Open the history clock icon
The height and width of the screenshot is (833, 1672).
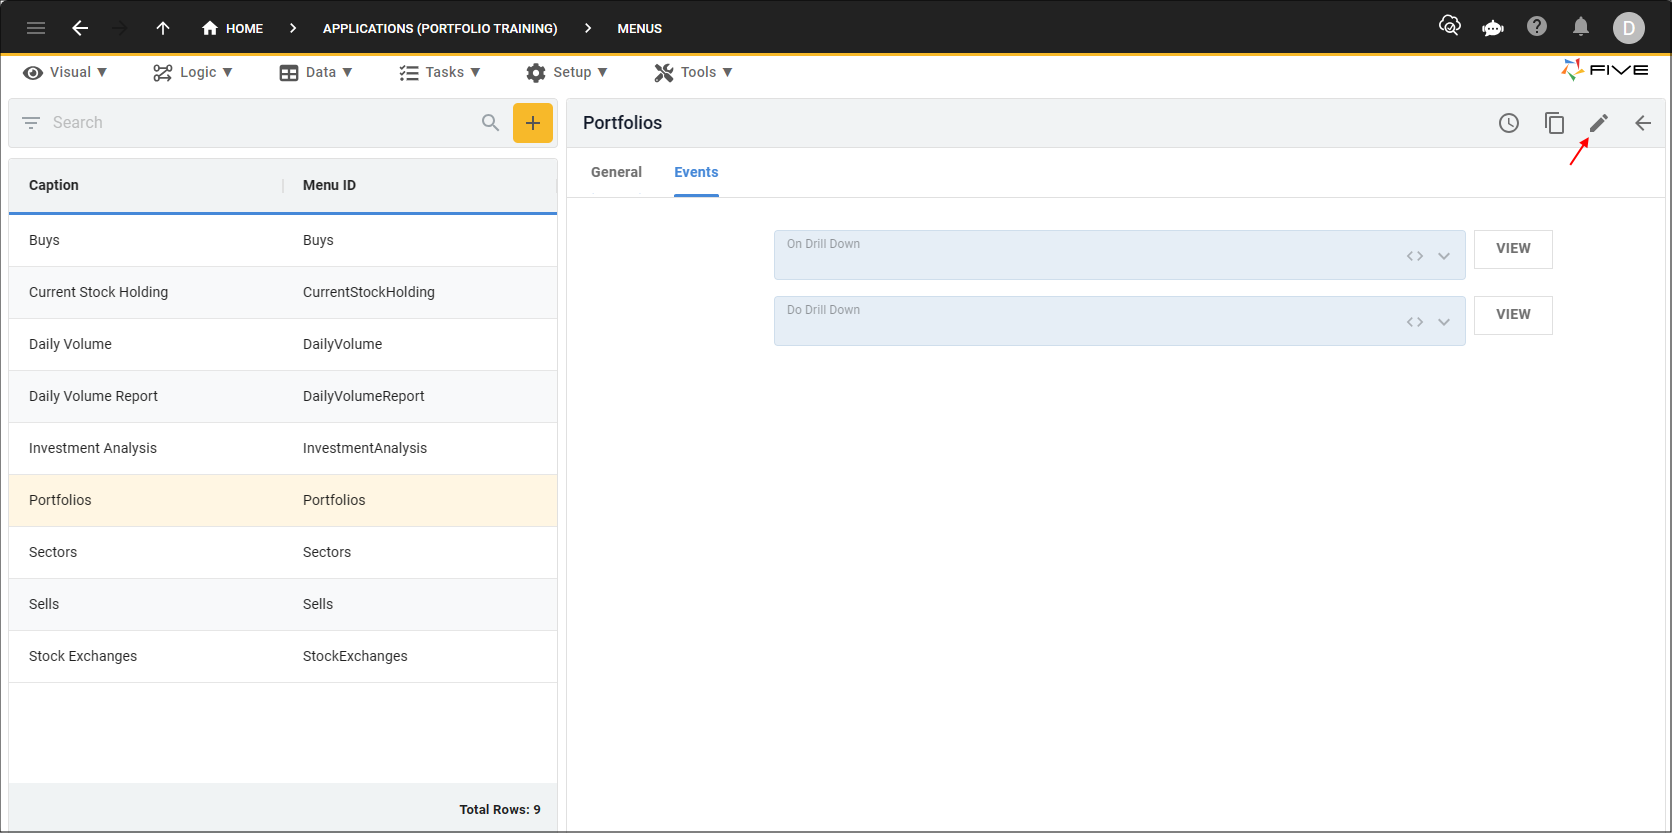[x=1509, y=123]
